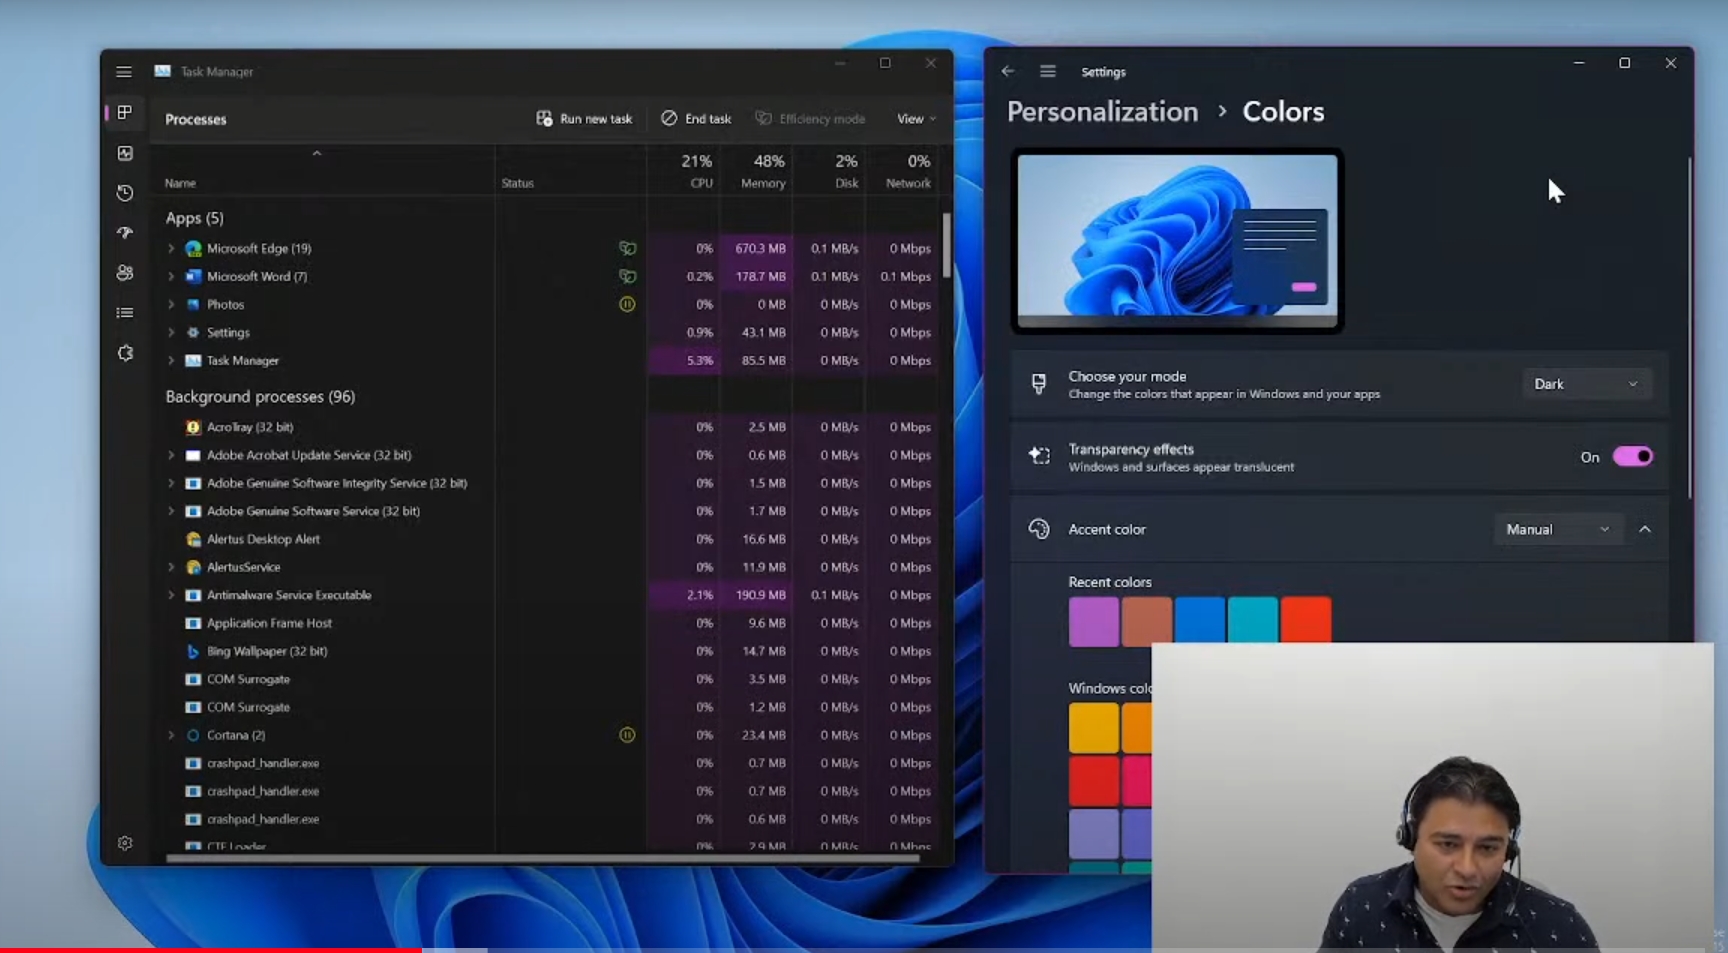The image size is (1728, 953).
Task: Open App history icon in Task Manager sidebar
Action: pos(125,193)
